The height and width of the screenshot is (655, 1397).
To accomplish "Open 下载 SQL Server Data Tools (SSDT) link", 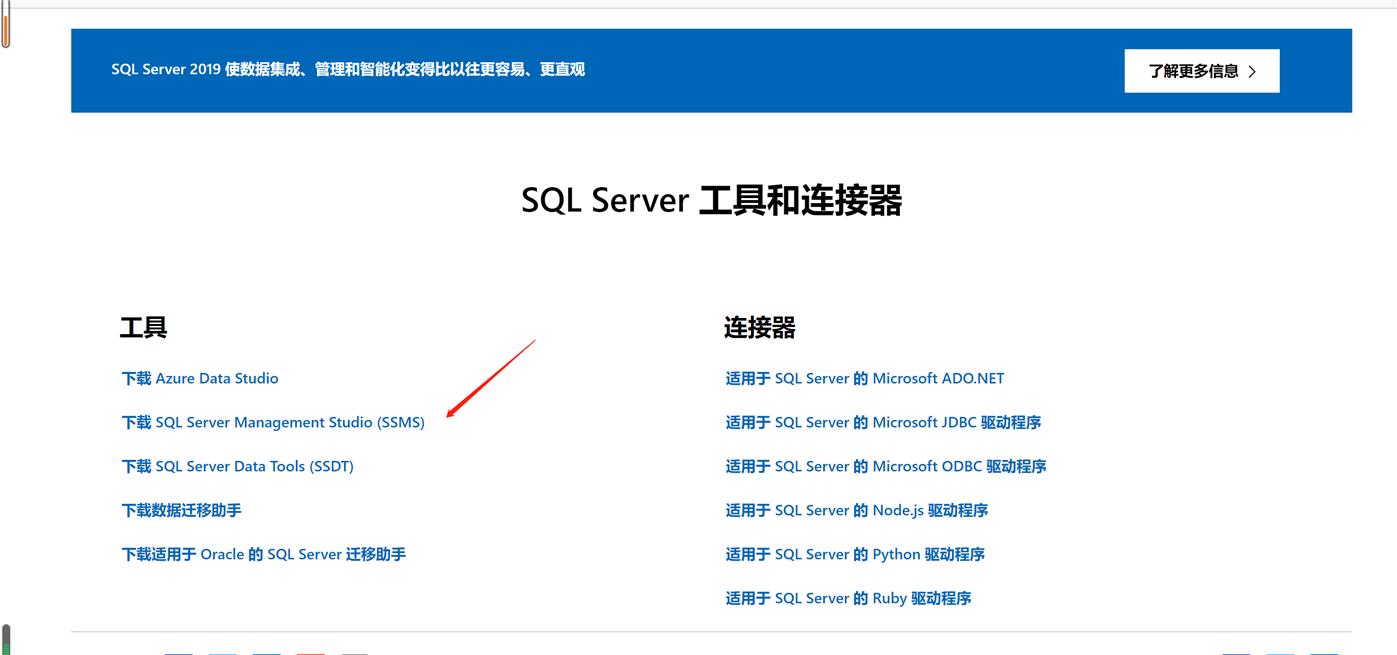I will pos(237,466).
